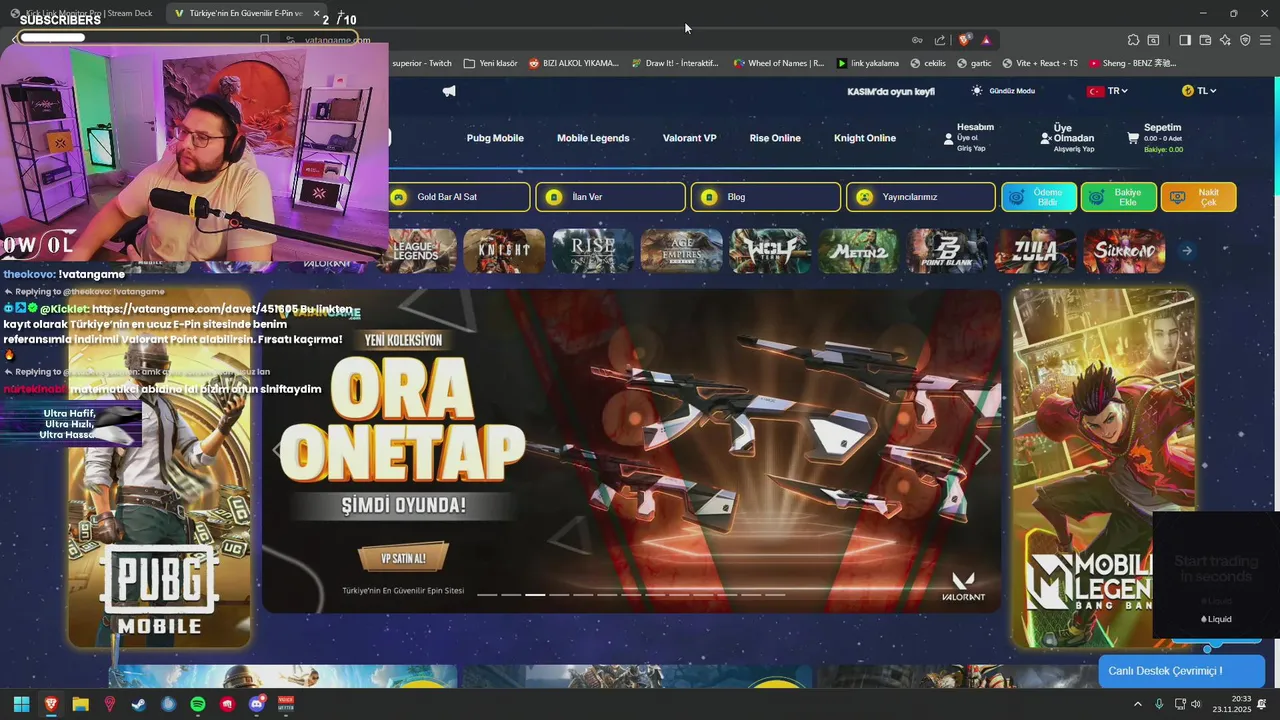This screenshot has width=1280, height=720.
Task: Open garlic bookmark
Action: (x=974, y=63)
